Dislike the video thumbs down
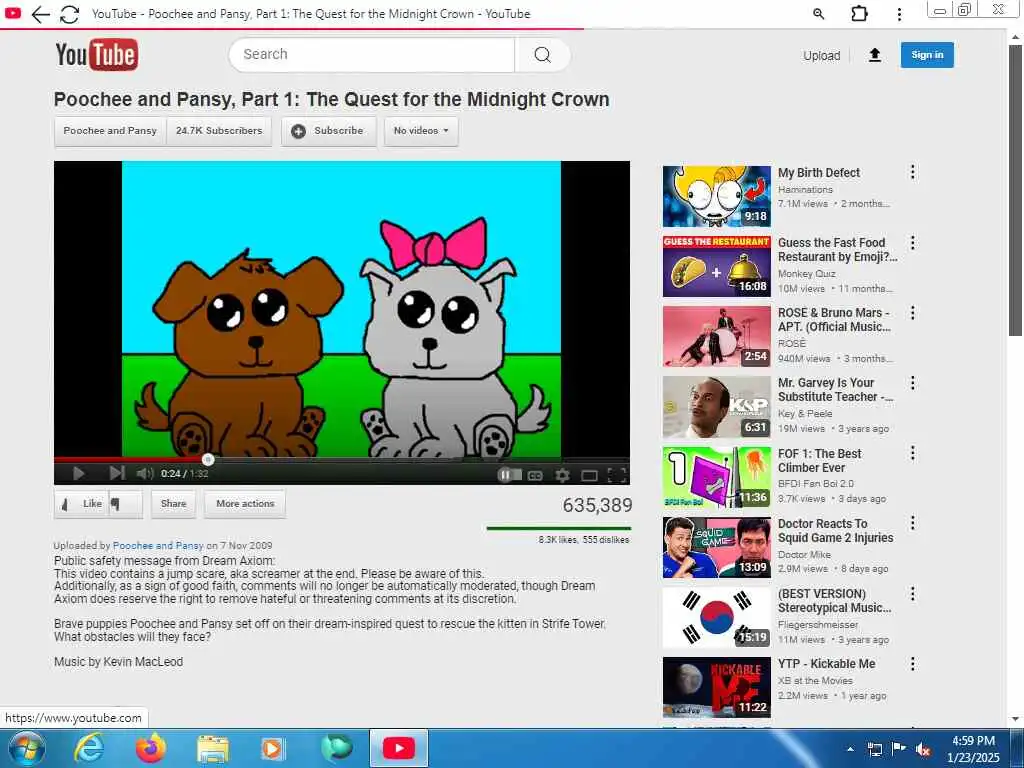Viewport: 1024px width, 768px height. (x=125, y=504)
